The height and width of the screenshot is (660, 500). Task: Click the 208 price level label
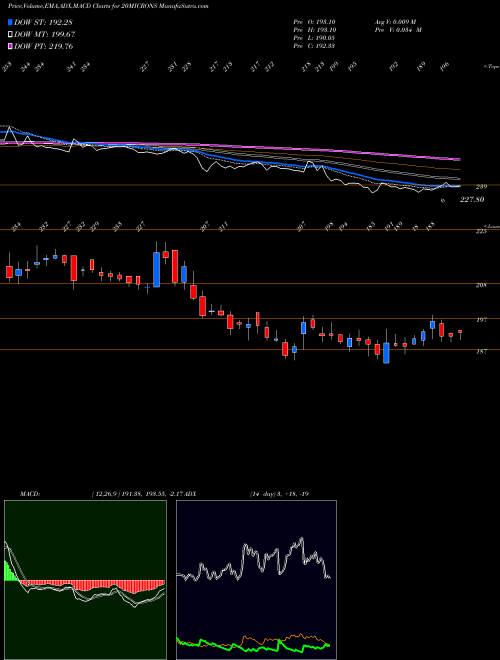[x=481, y=285]
